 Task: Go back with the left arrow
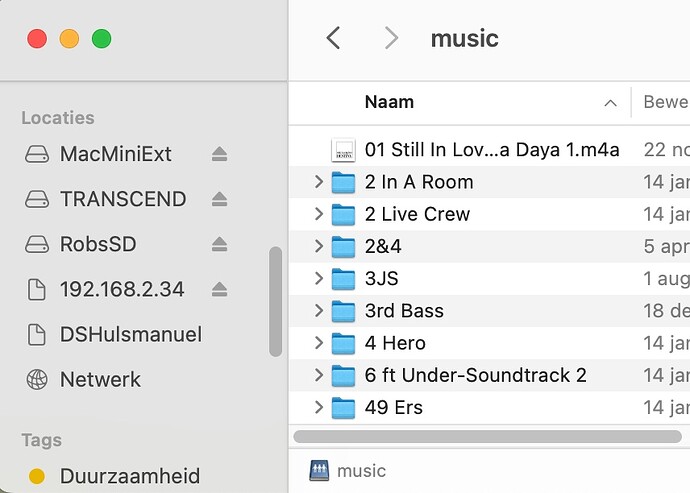pyautogui.click(x=333, y=38)
